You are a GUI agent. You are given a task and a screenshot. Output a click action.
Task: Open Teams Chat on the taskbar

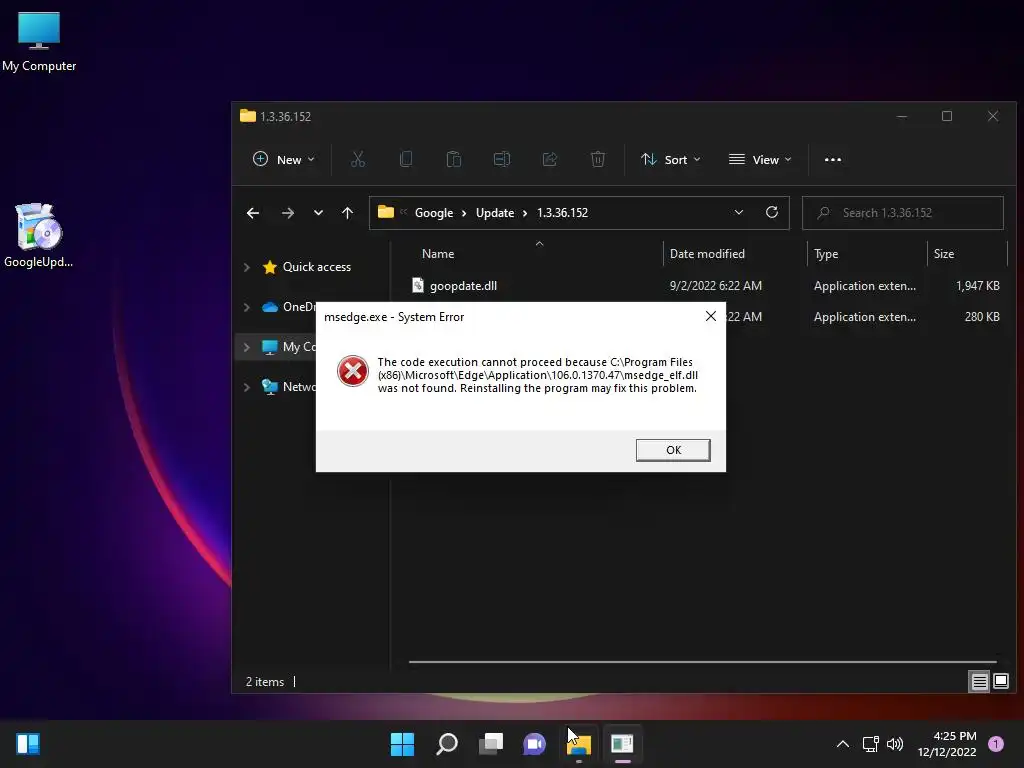tap(534, 744)
